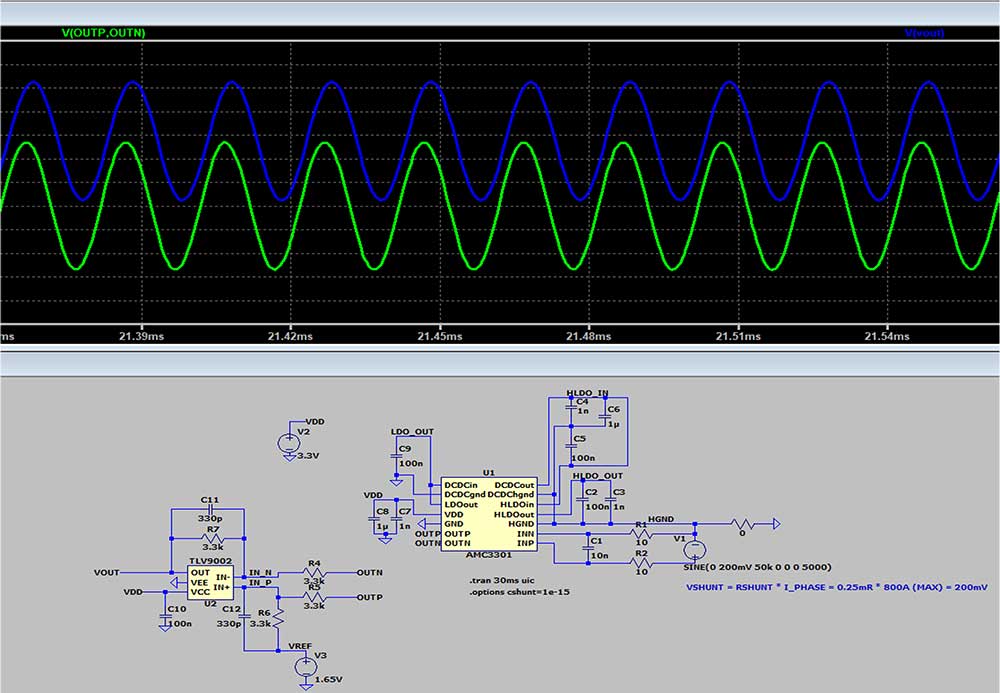Select the V2 voltage source symbol
The height and width of the screenshot is (693, 1000).
pyautogui.click(x=289, y=442)
